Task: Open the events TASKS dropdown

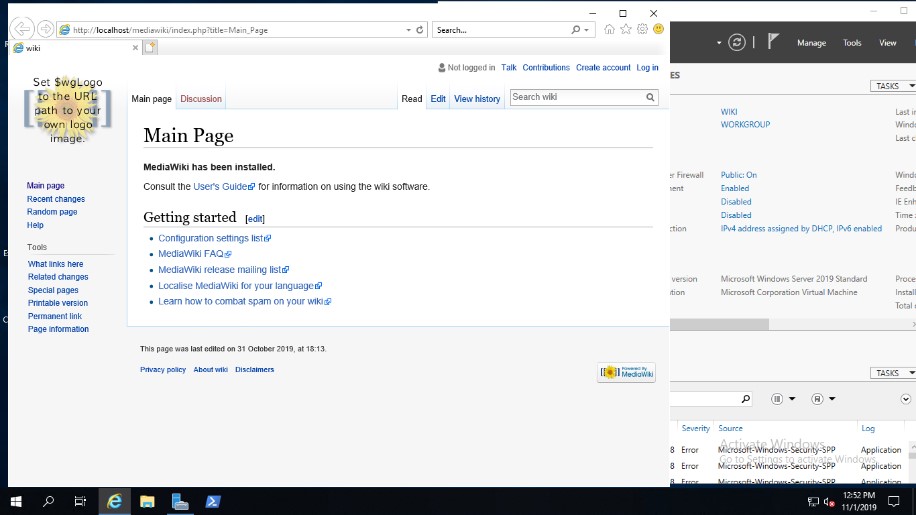Action: [893, 373]
